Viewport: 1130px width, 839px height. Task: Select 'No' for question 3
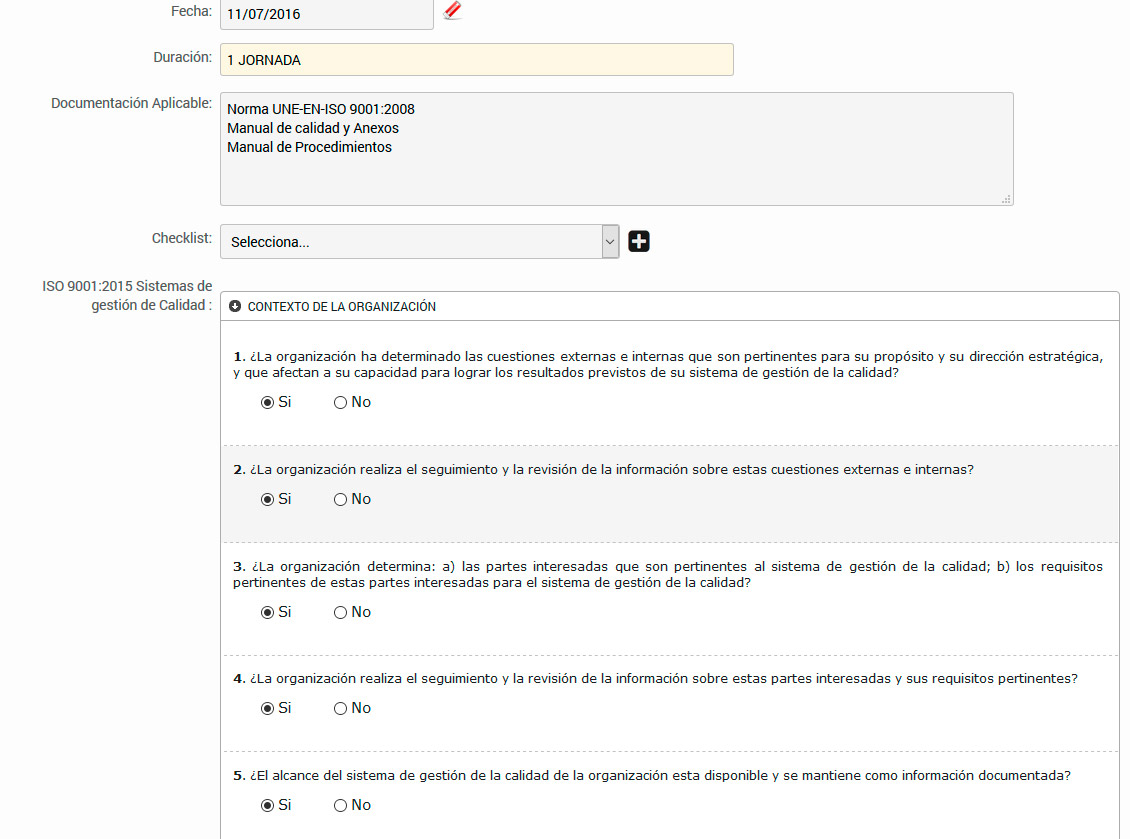[x=340, y=613]
